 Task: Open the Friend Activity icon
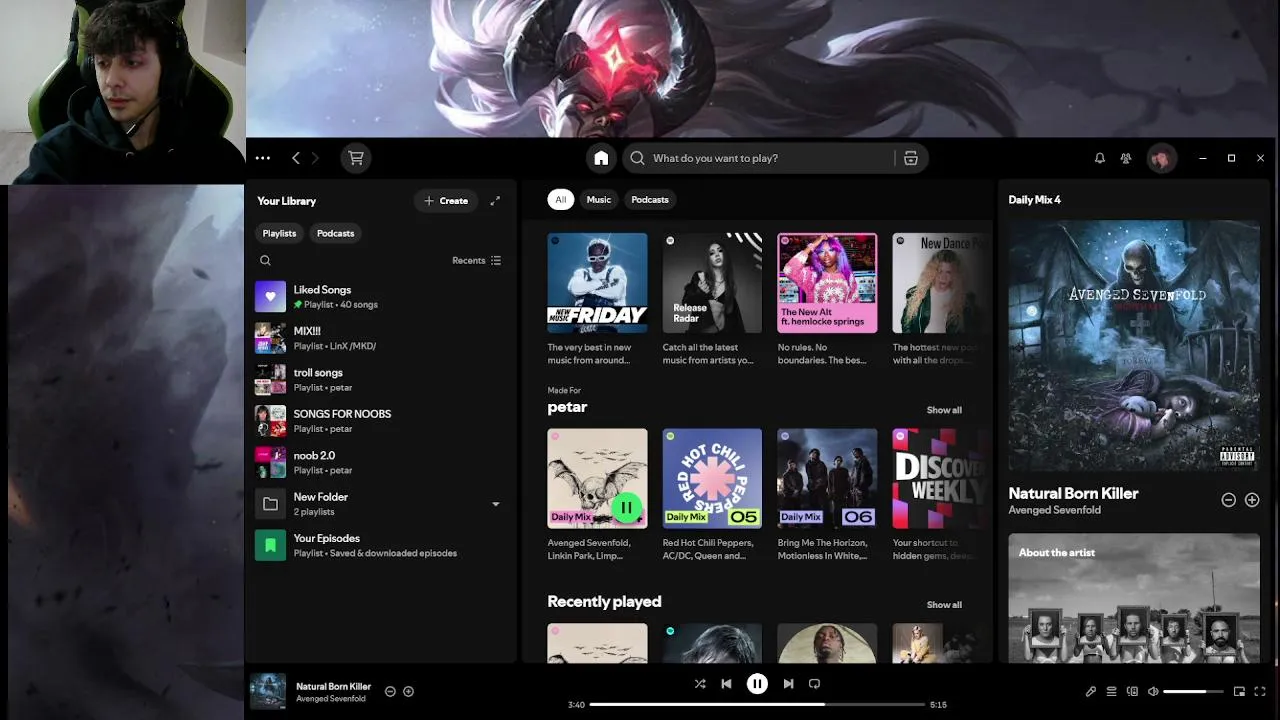[x=1126, y=158]
